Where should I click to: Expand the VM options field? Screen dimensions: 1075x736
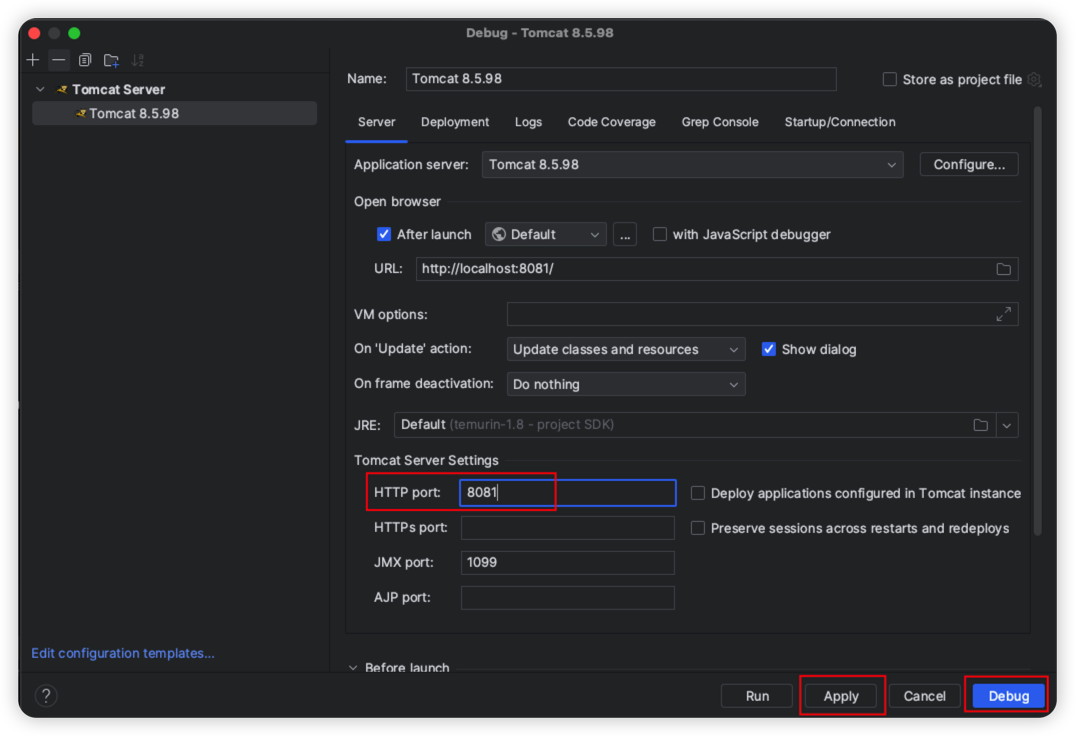[1003, 314]
